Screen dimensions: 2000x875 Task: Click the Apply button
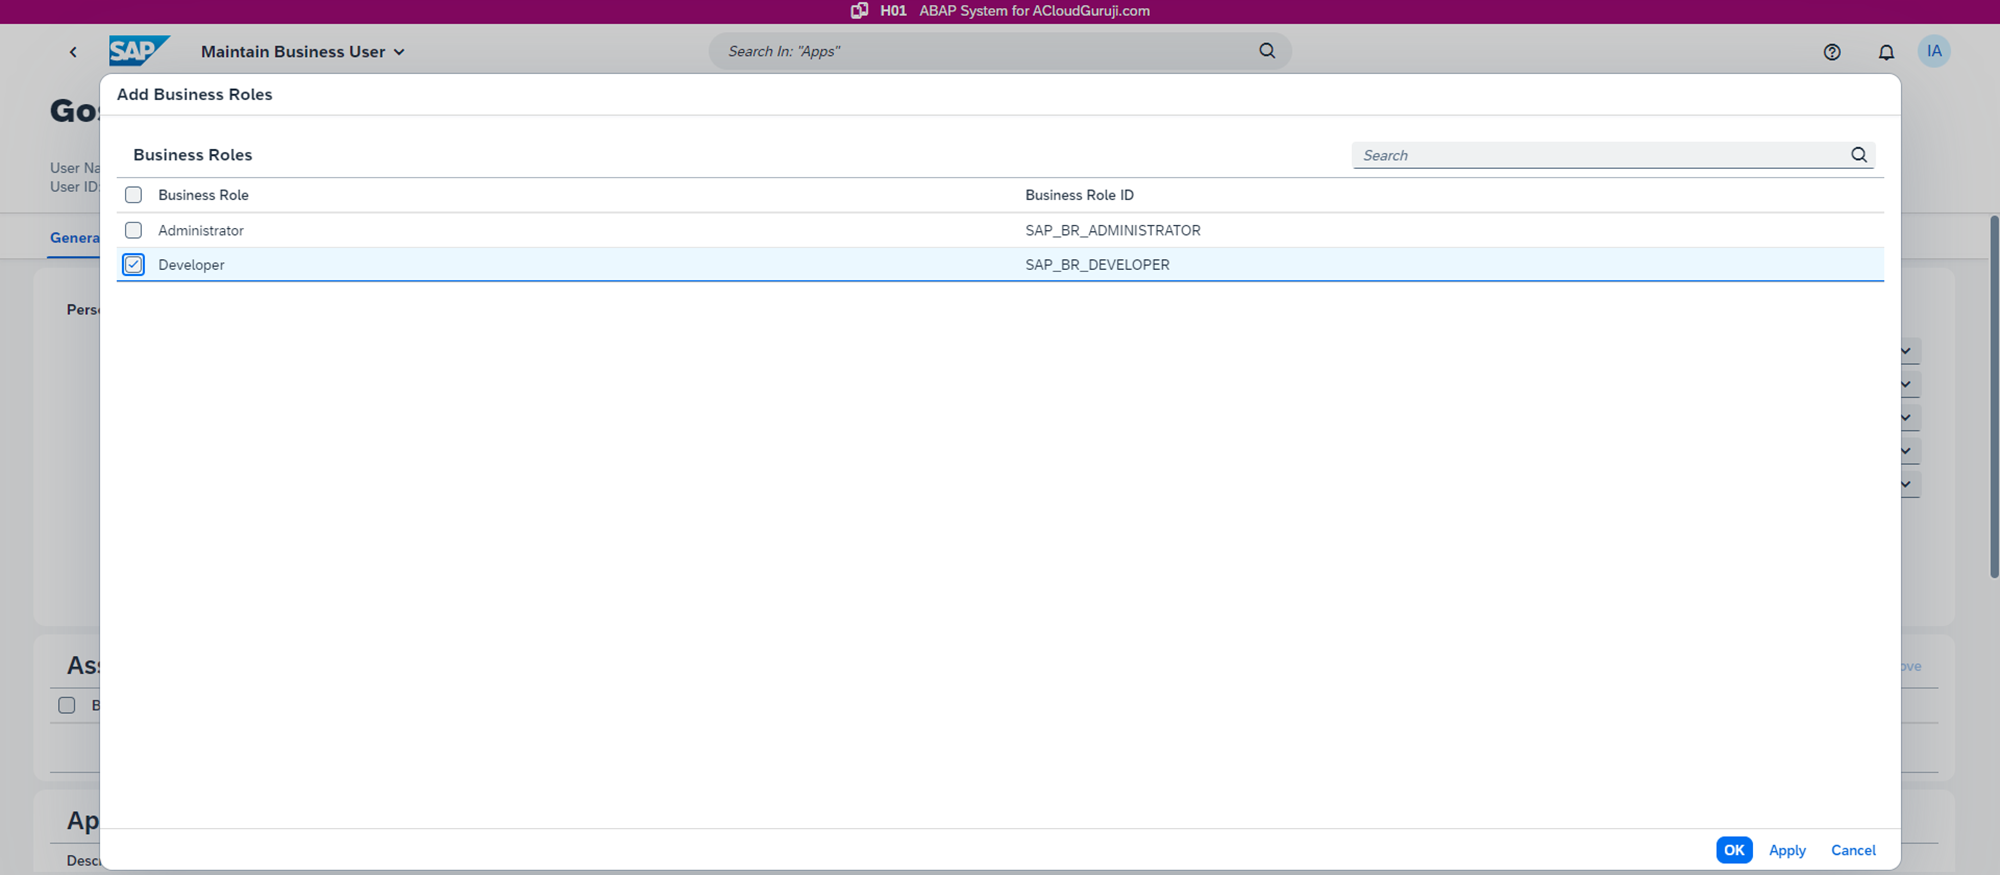click(x=1786, y=850)
